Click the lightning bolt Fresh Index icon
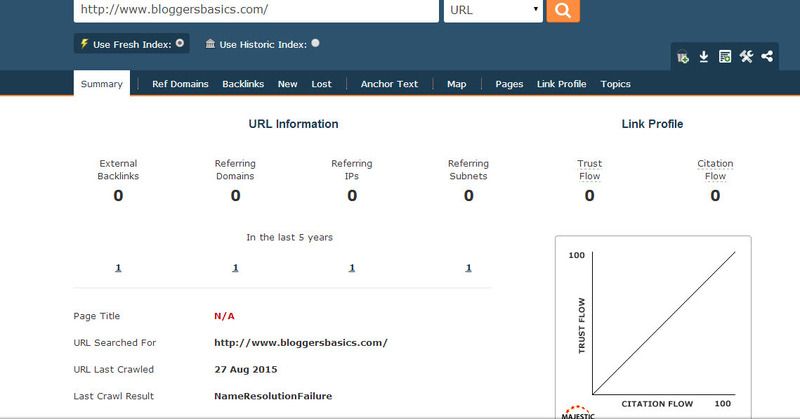The image size is (800, 419). 84,44
